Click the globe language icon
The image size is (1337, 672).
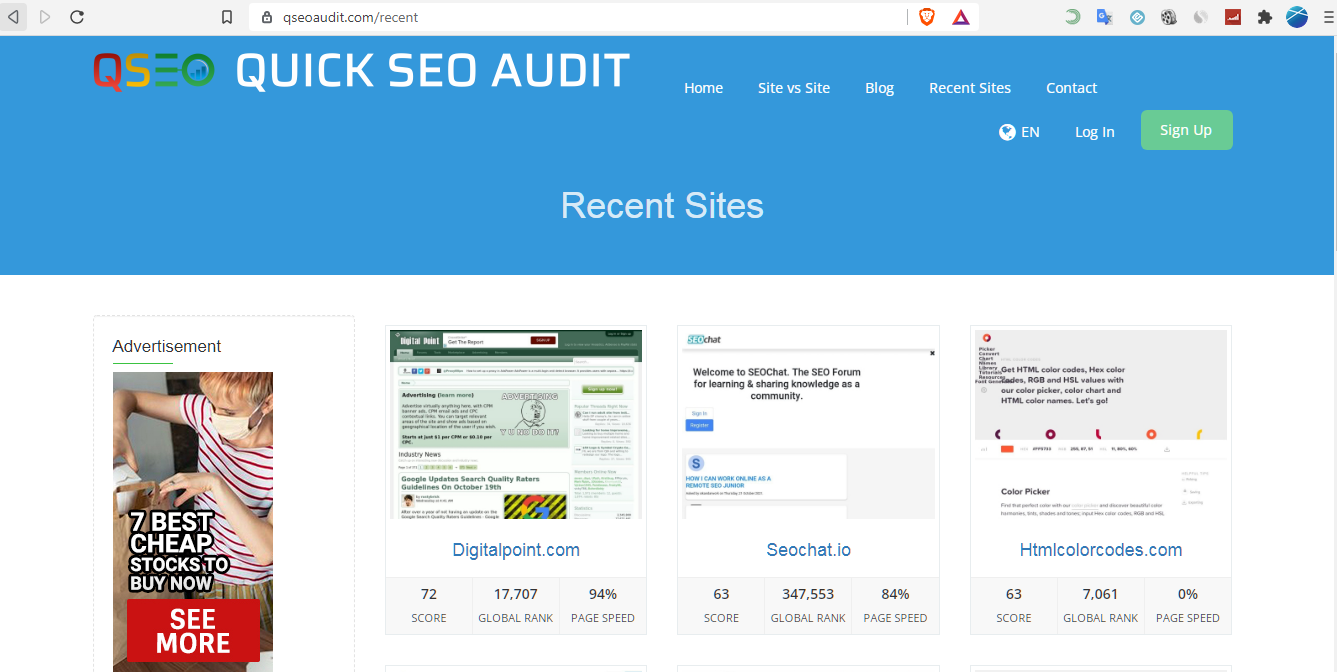1008,132
